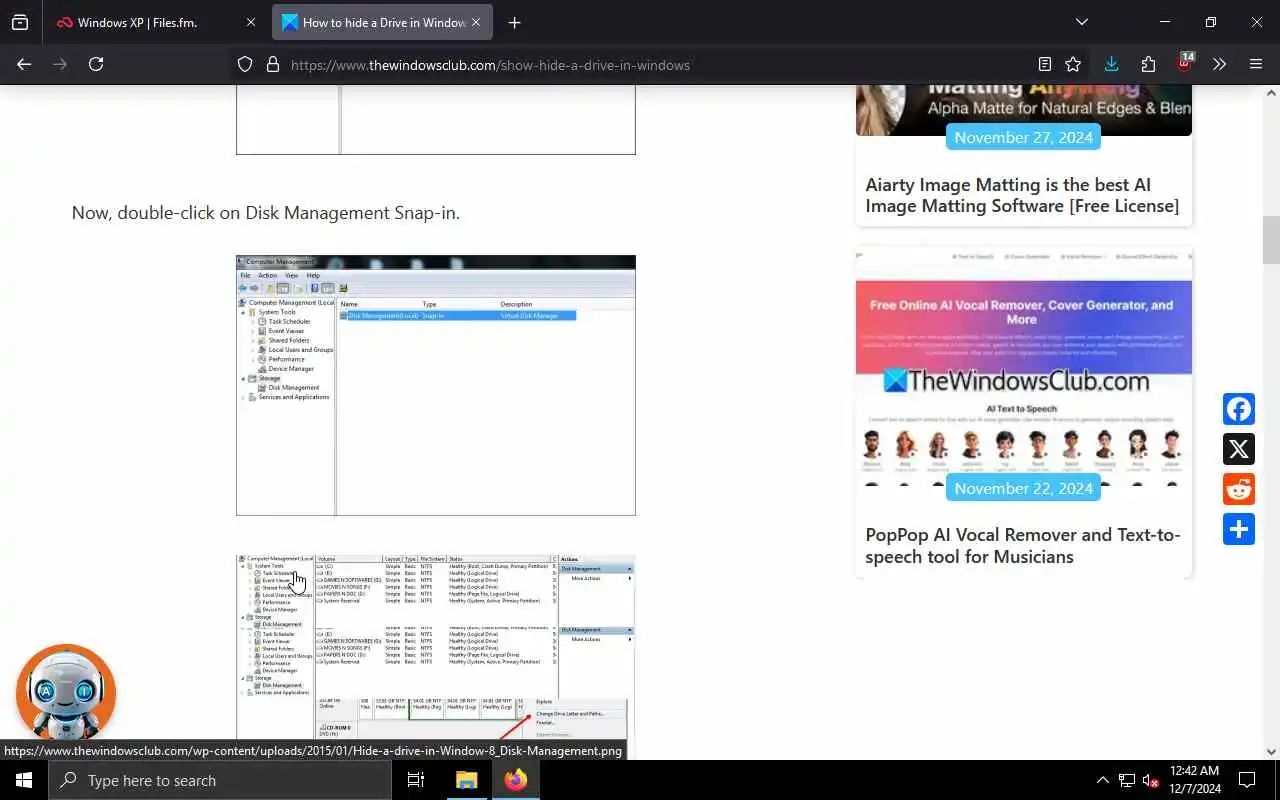Screen dimensions: 1280x800
Task: Go back to previous page
Action: (24, 64)
